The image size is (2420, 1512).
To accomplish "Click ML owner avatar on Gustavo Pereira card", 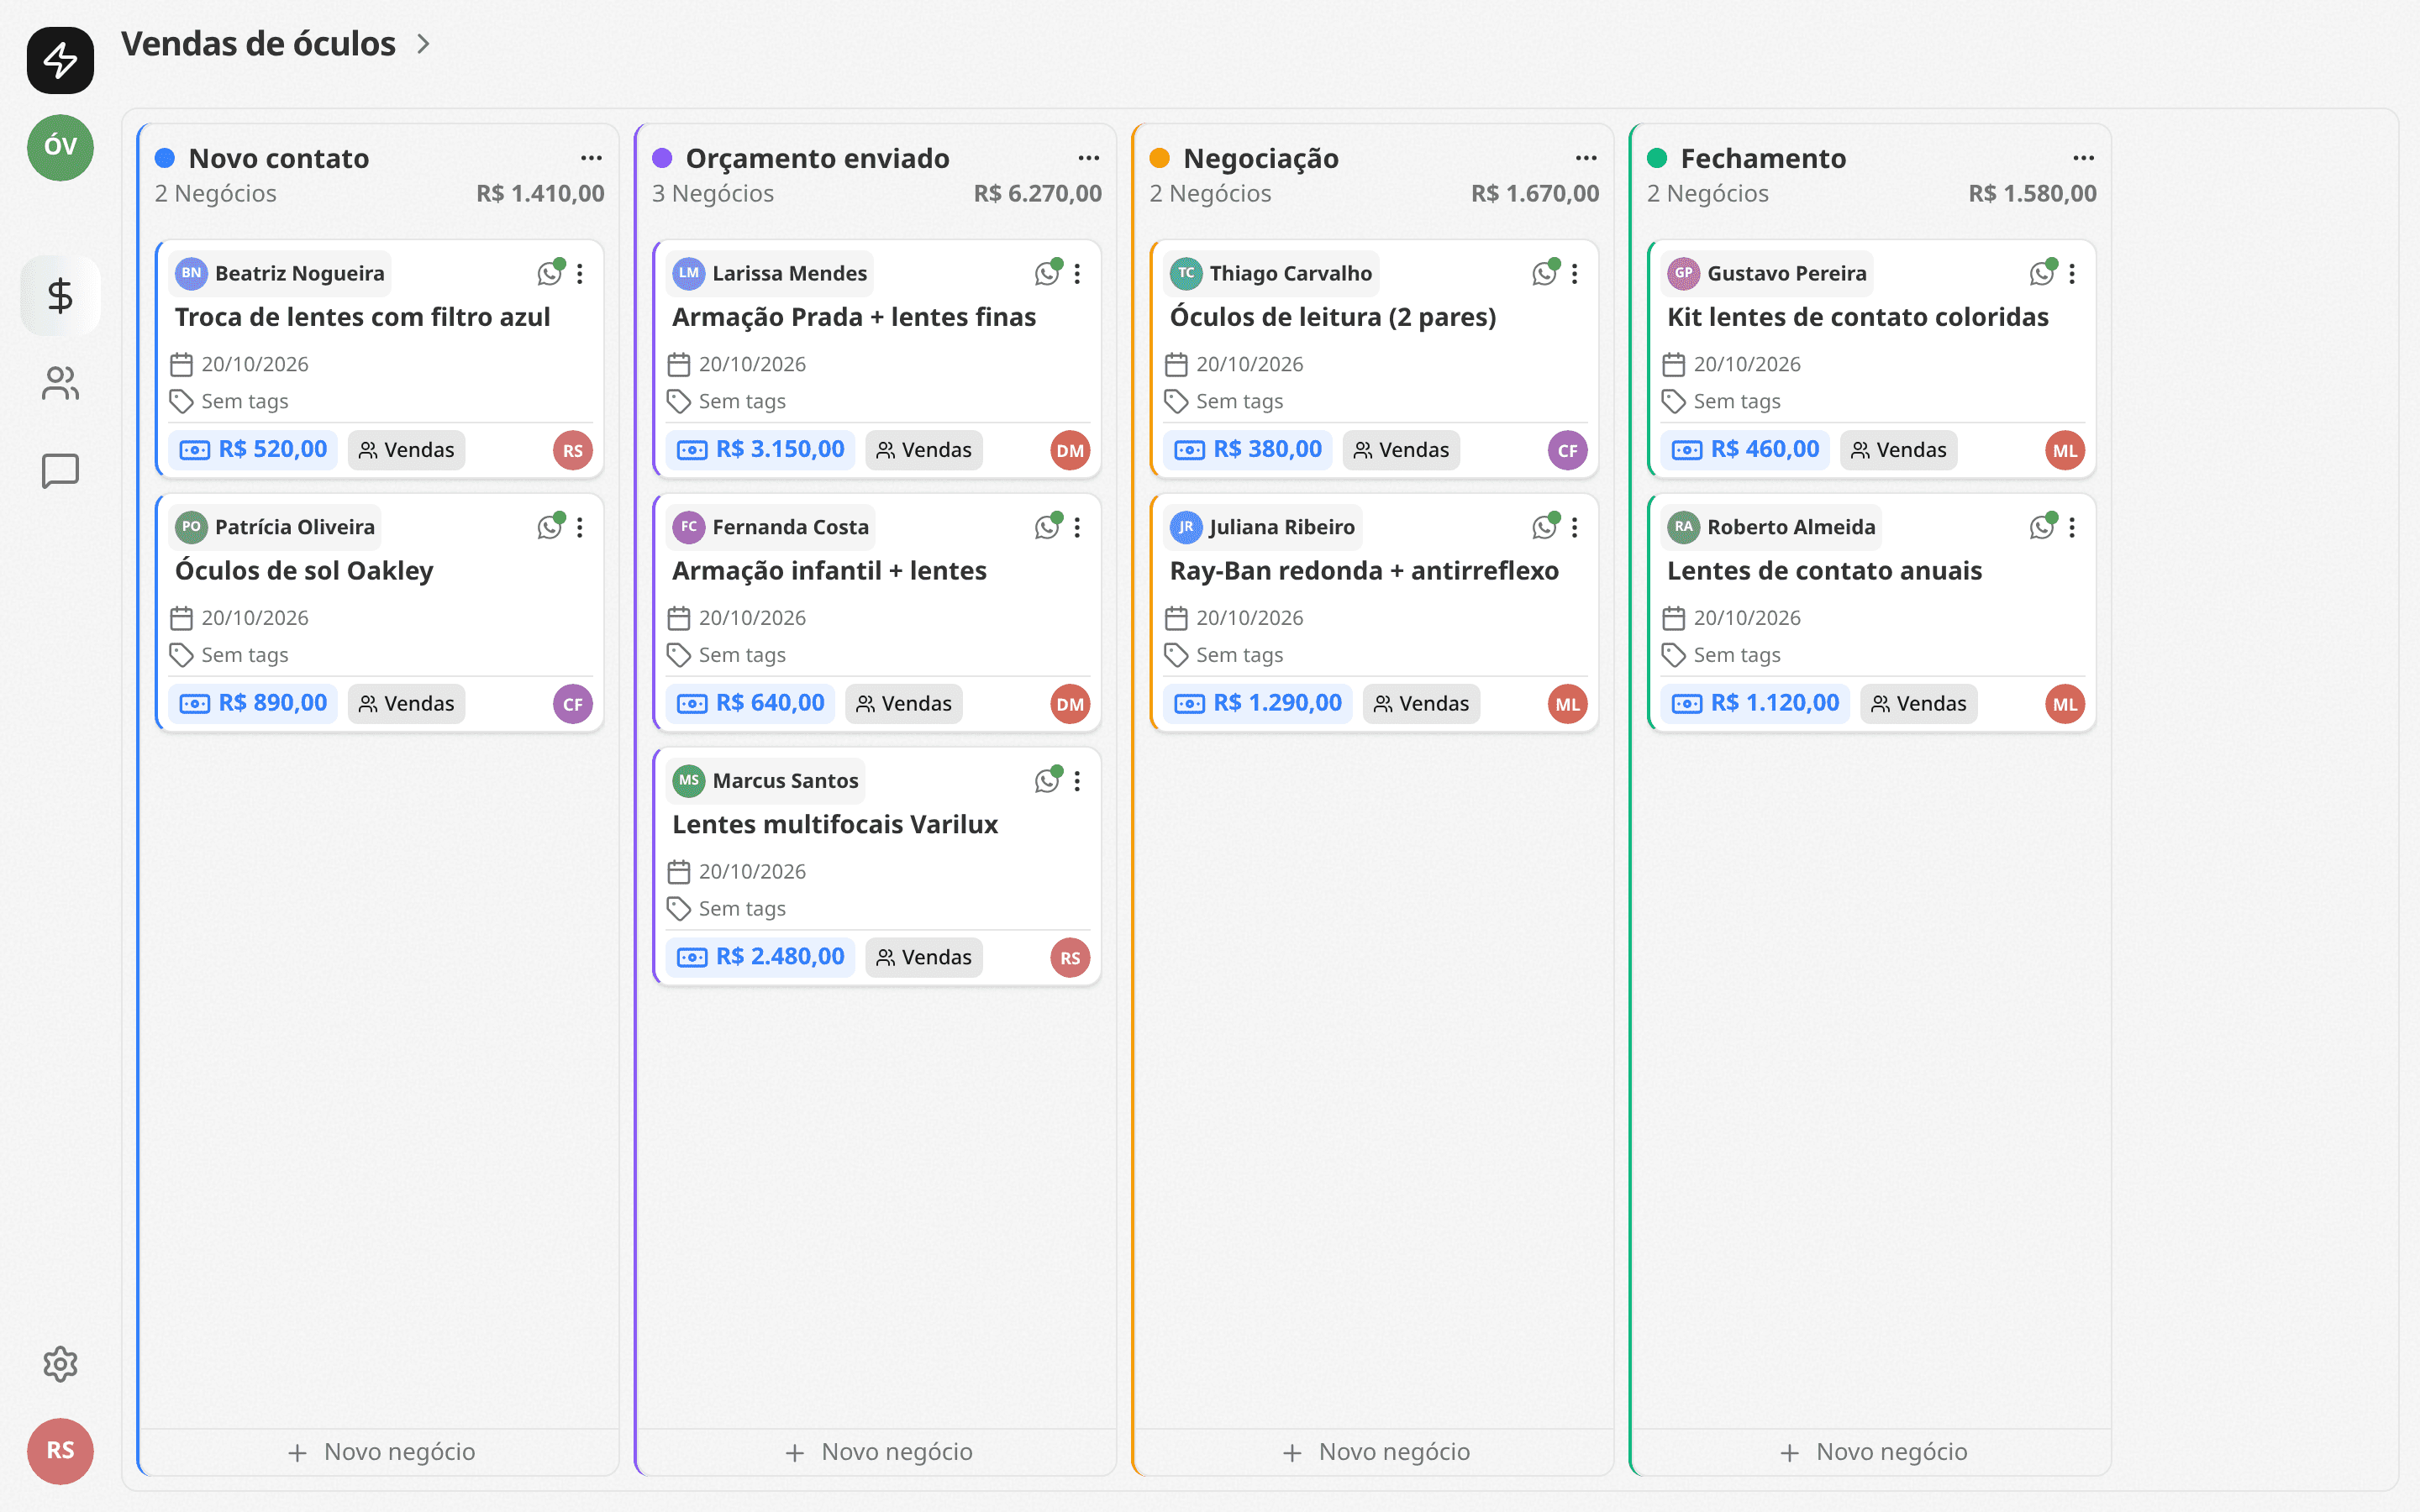I will pos(2065,450).
